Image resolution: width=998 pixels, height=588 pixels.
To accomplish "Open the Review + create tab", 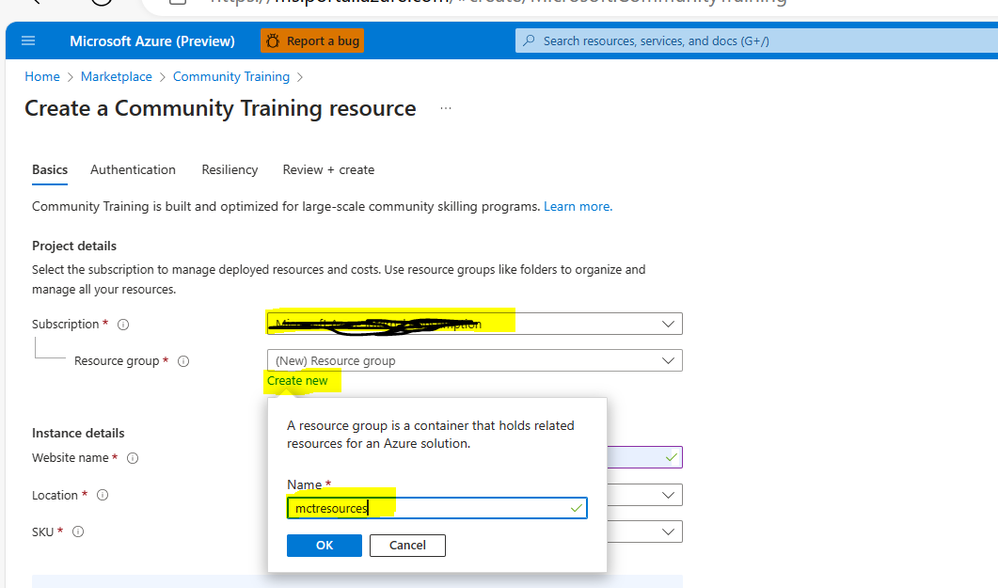I will [x=328, y=170].
